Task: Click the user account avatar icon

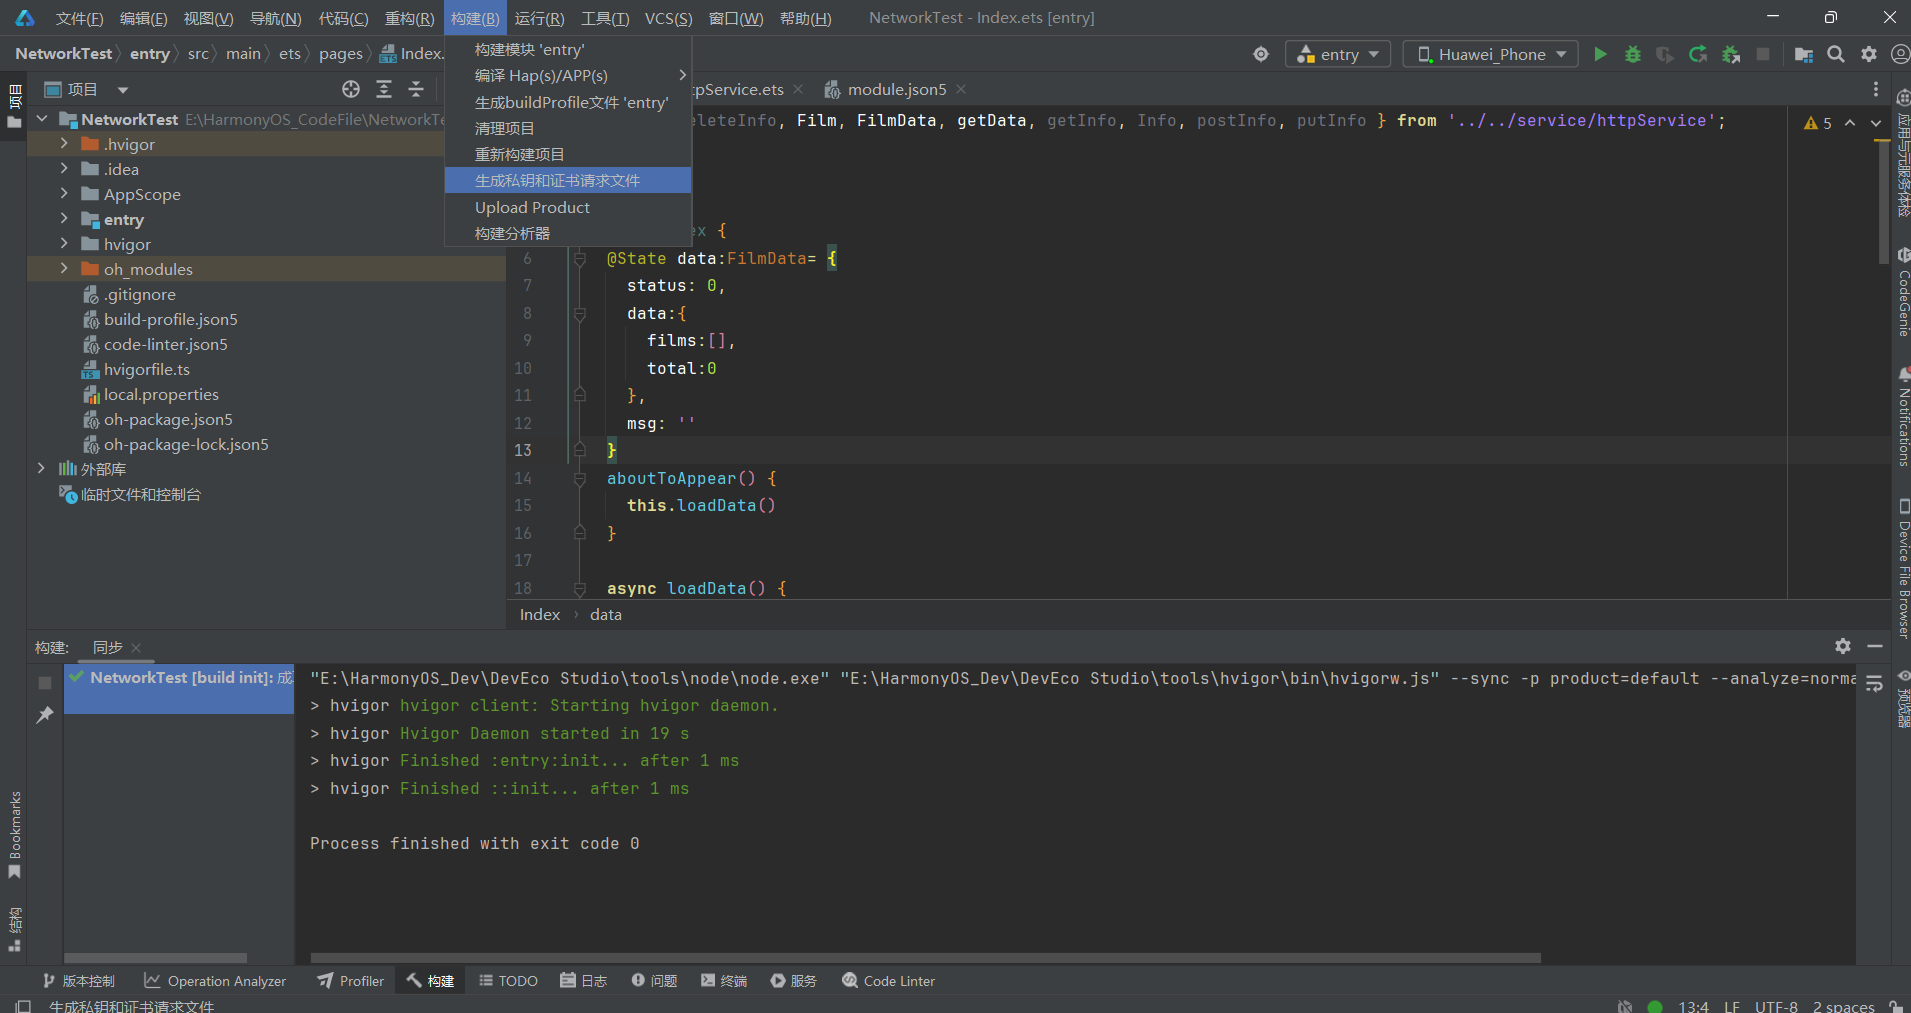Action: [1900, 54]
